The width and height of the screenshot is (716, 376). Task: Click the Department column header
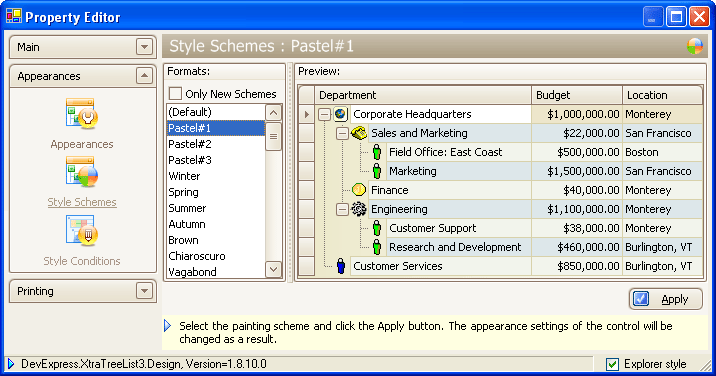(x=423, y=95)
